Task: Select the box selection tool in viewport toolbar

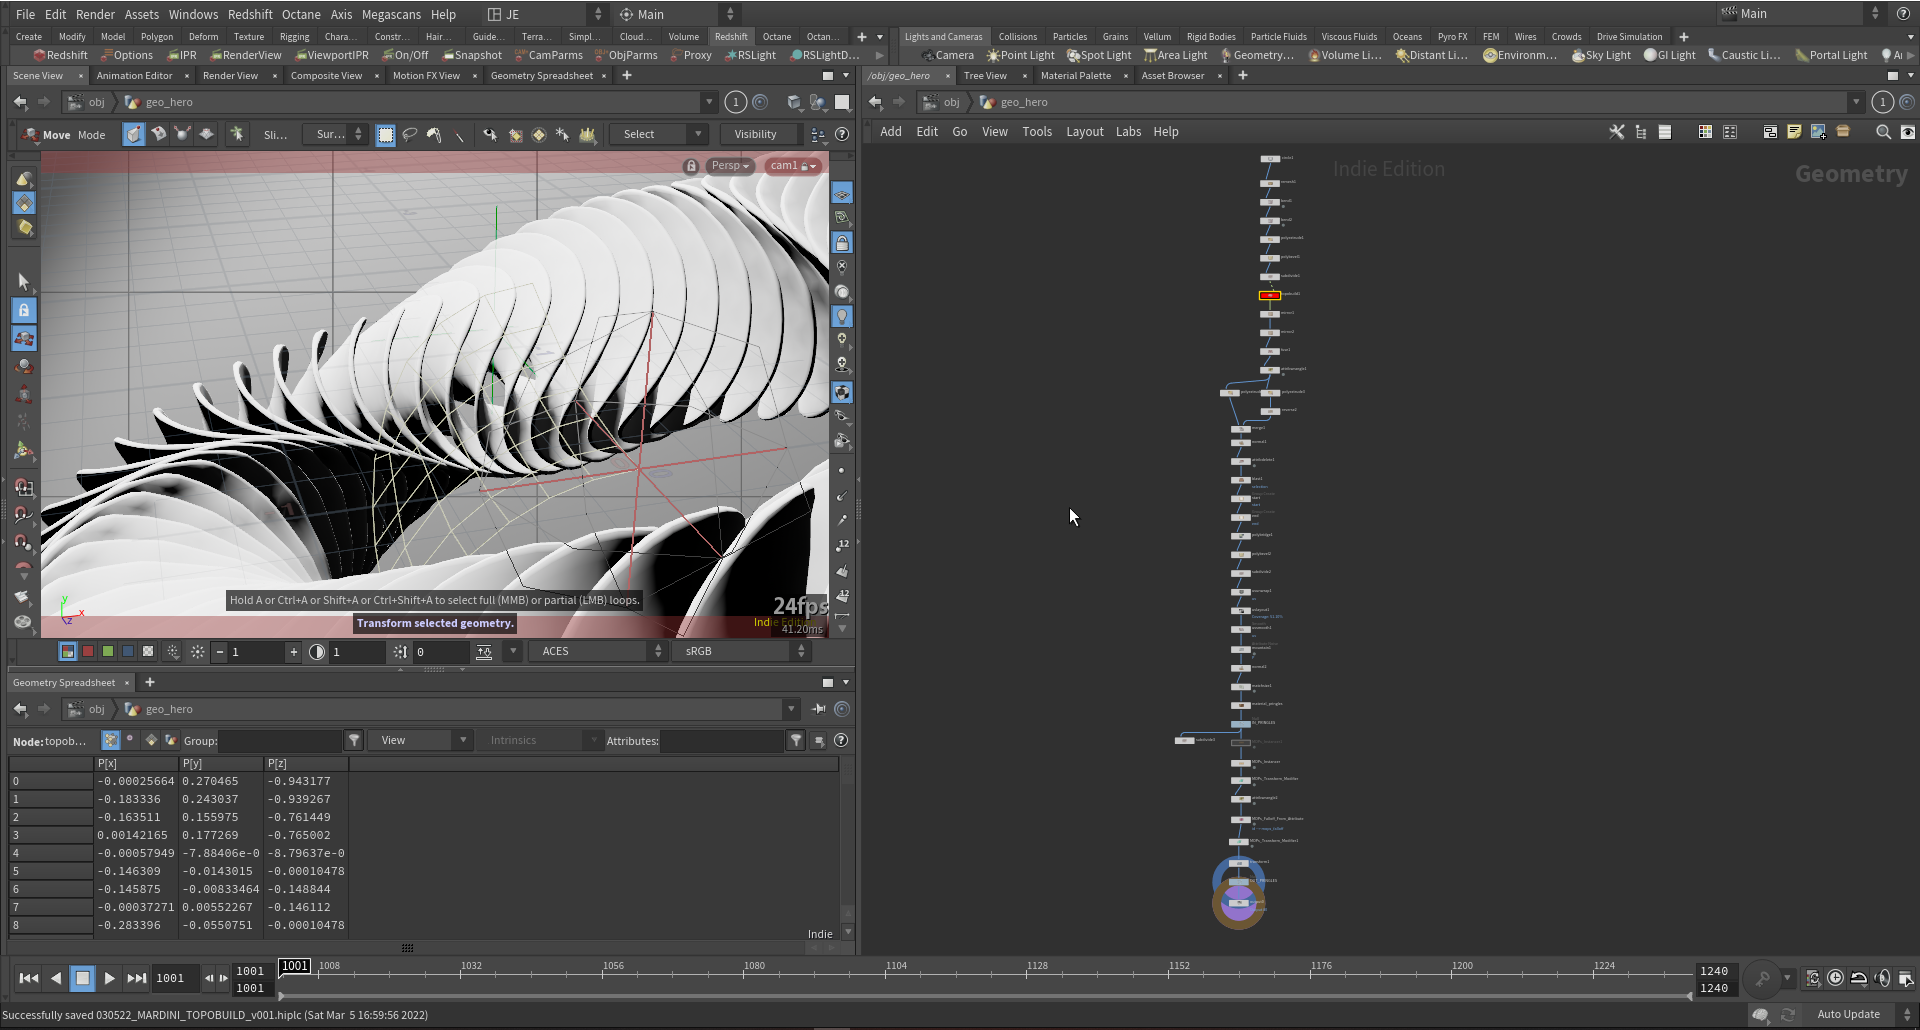Action: pos(385,134)
